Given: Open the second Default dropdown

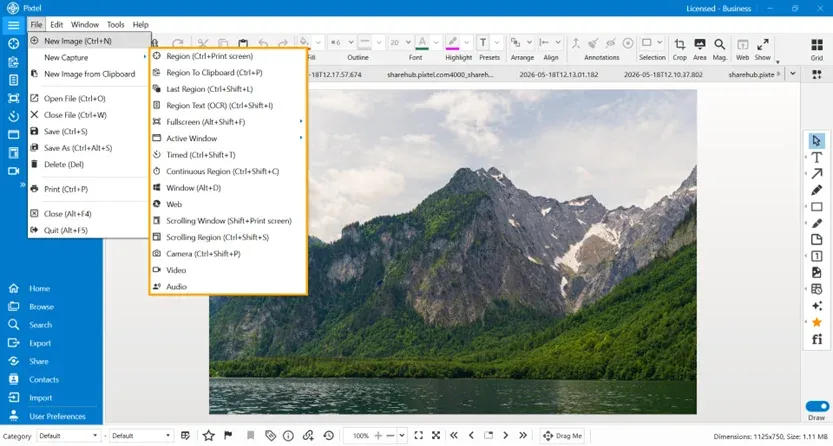Looking at the screenshot, I should click(x=141, y=436).
